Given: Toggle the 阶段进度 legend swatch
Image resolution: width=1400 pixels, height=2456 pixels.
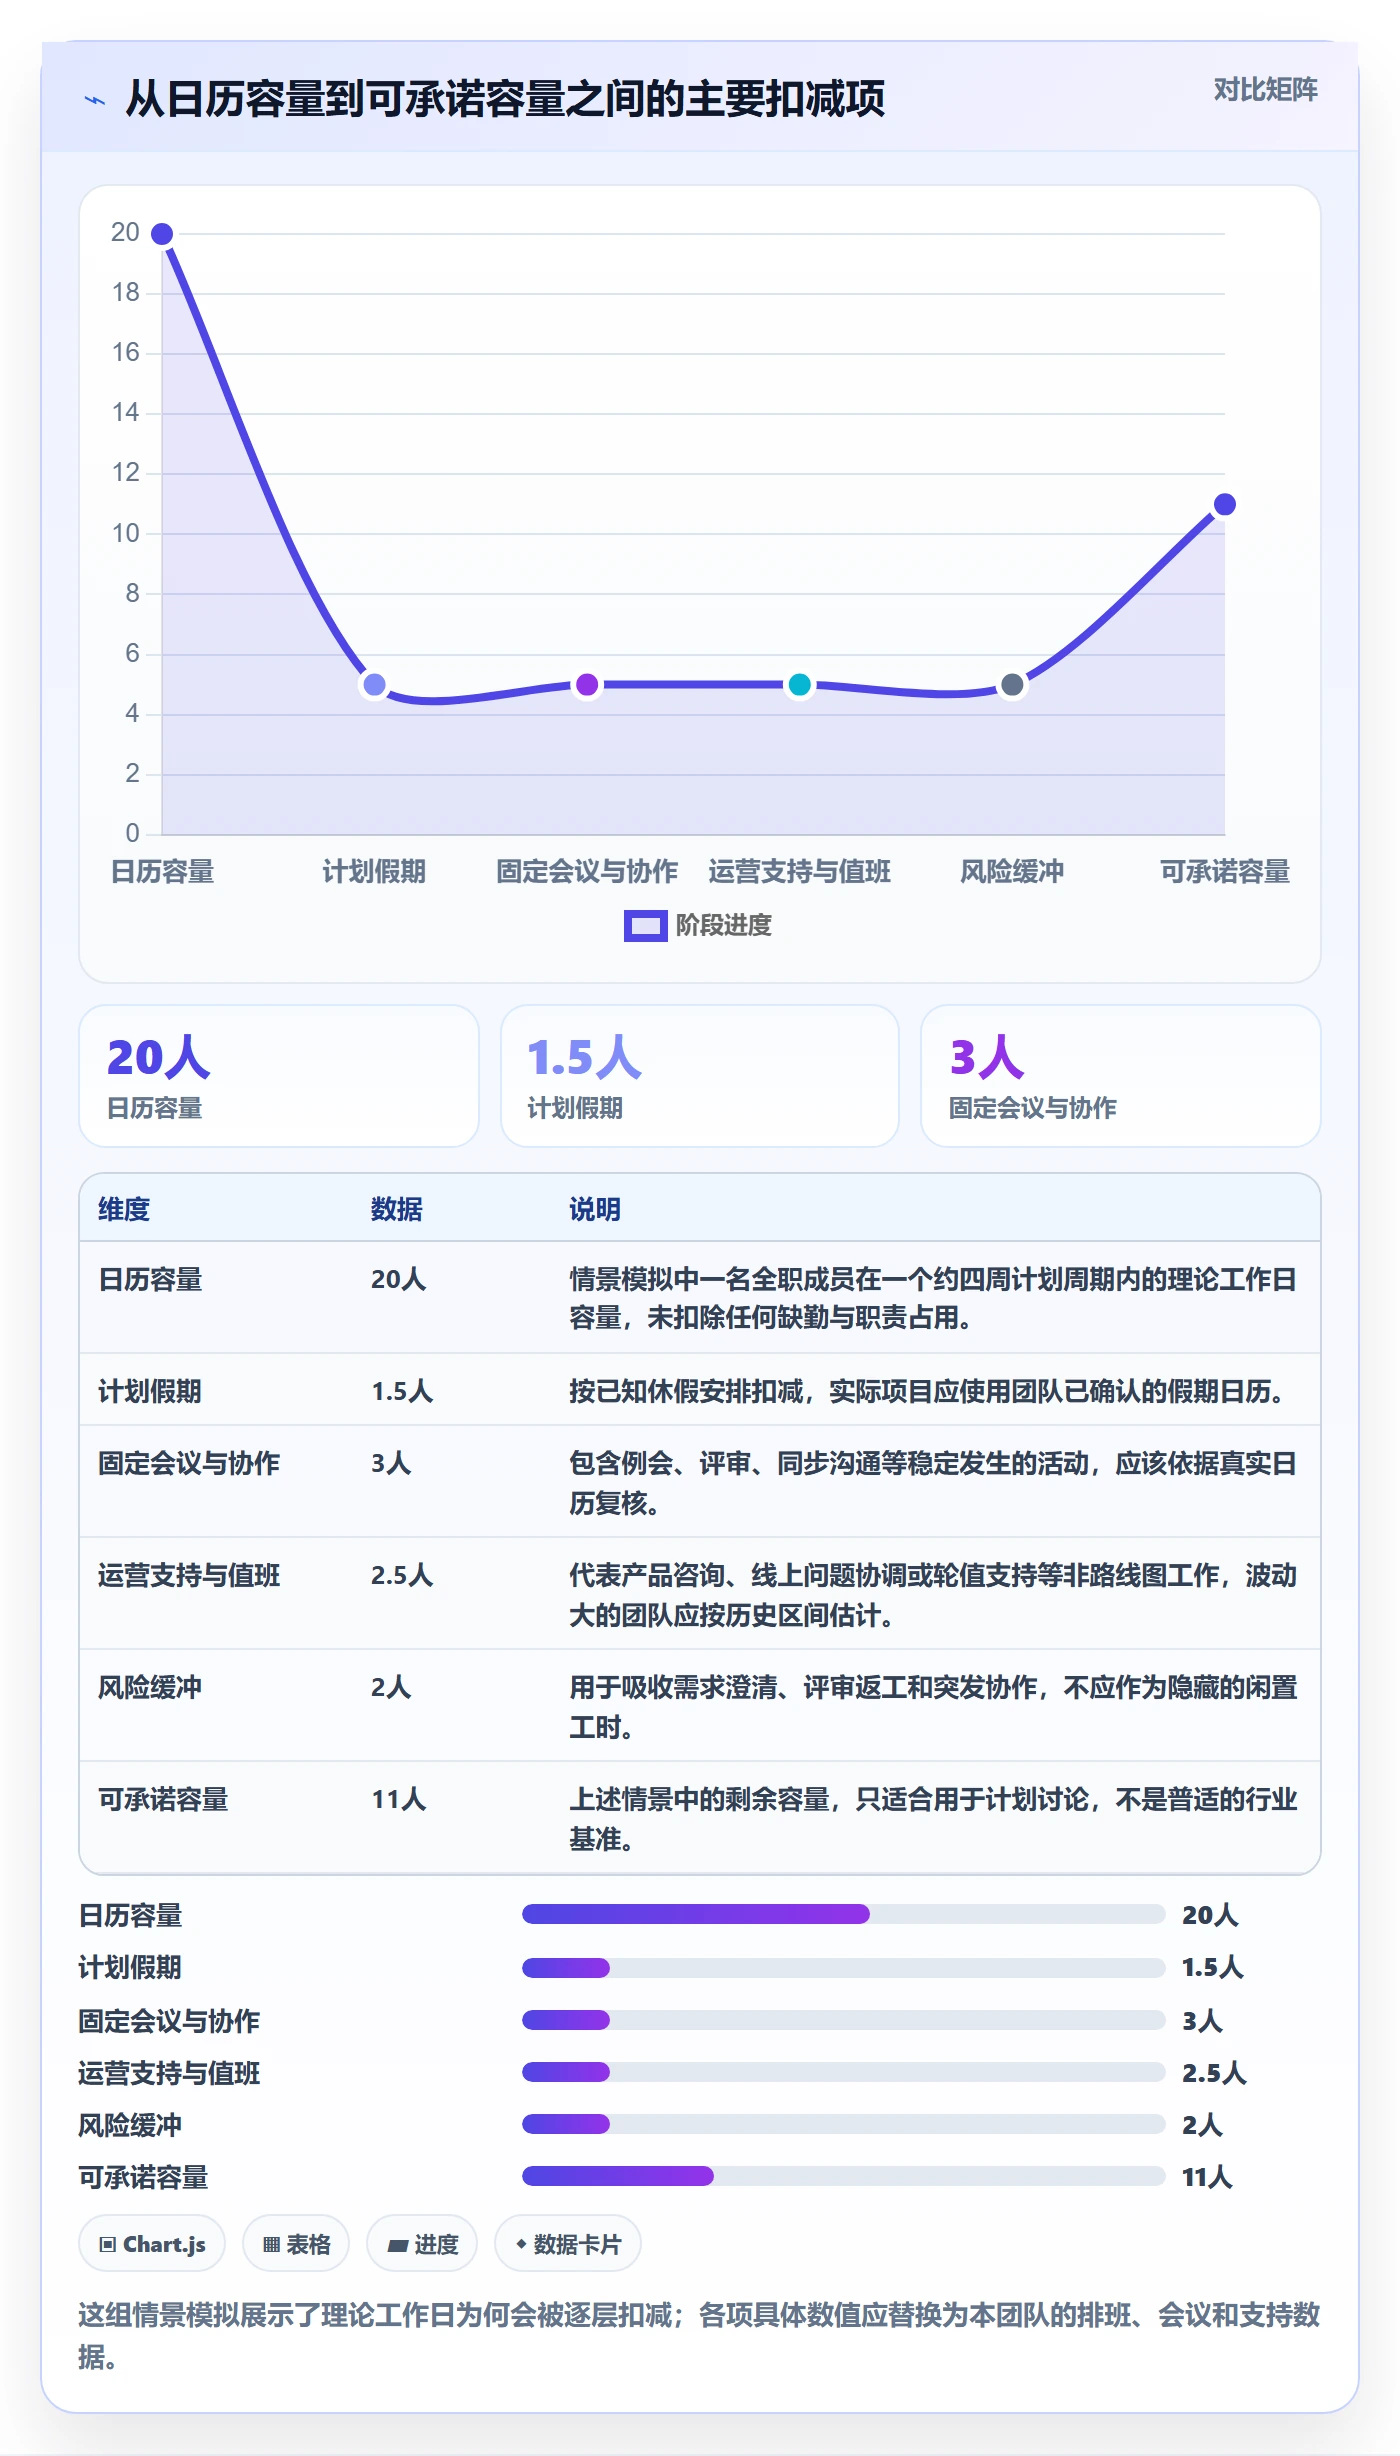Looking at the screenshot, I should coord(645,925).
